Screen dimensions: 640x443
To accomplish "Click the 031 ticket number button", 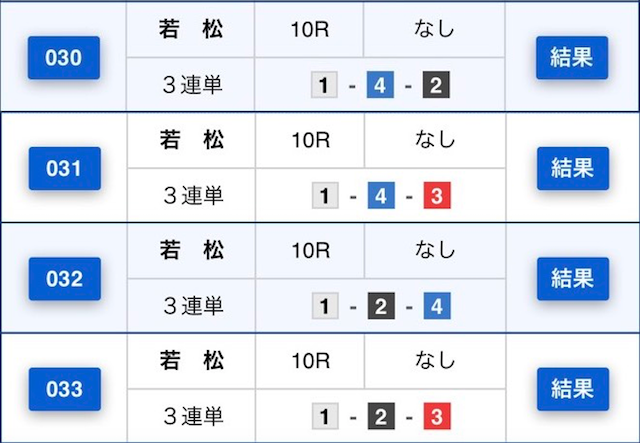I will point(64,168).
